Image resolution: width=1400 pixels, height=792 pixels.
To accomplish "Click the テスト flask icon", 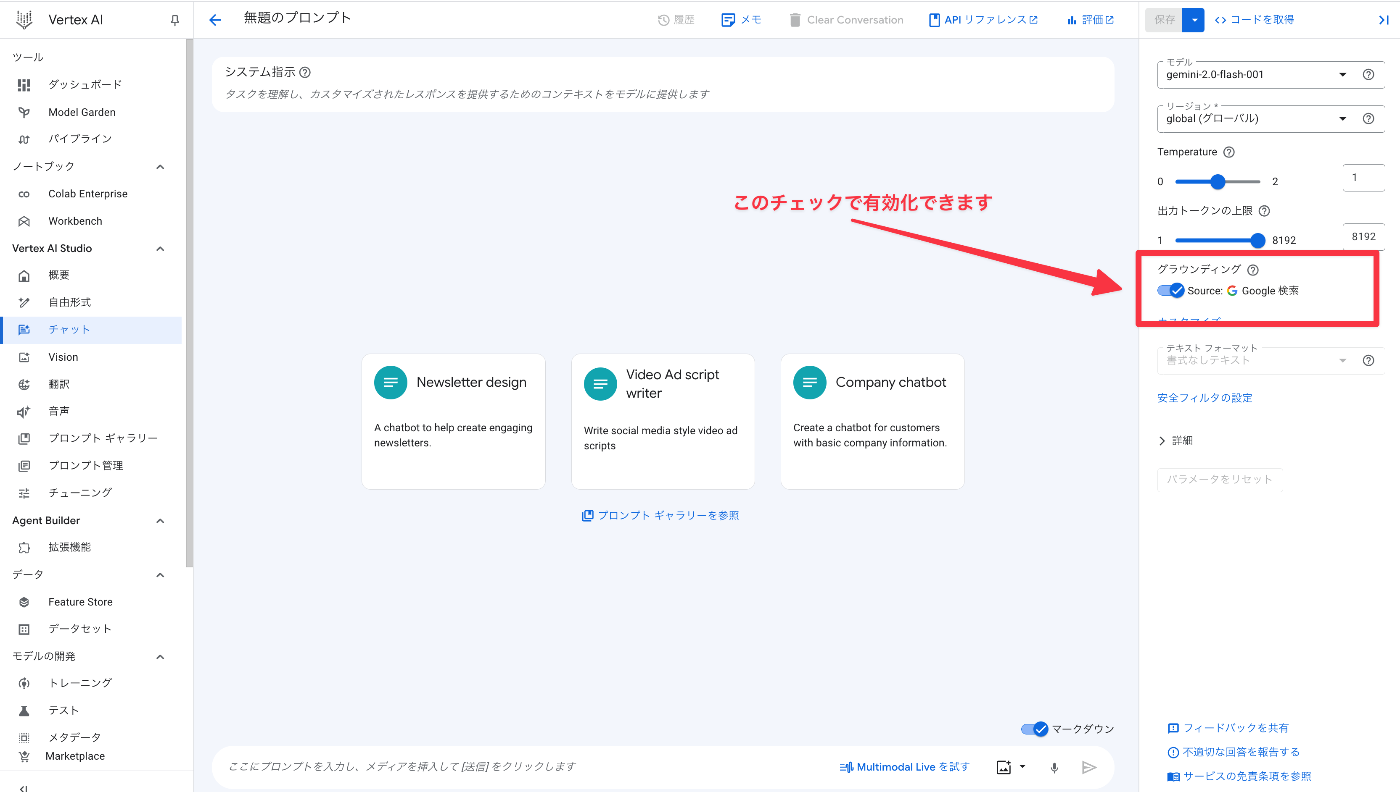I will tap(25, 710).
